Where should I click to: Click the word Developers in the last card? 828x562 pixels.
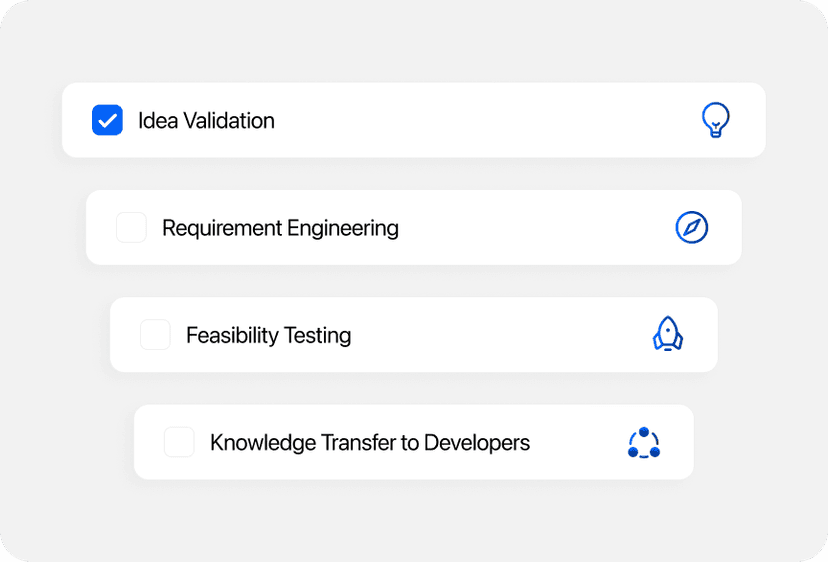pos(476,442)
